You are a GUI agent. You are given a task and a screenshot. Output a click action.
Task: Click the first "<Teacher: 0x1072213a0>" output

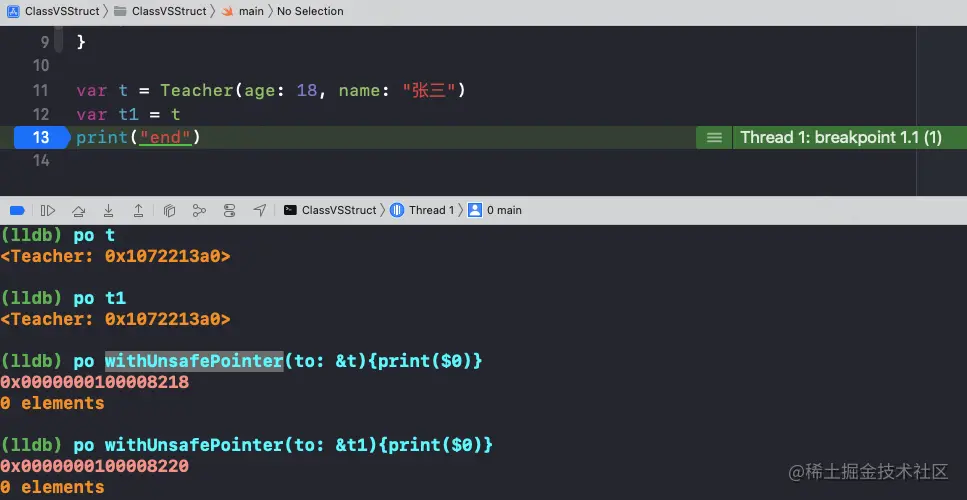pyautogui.click(x=115, y=256)
